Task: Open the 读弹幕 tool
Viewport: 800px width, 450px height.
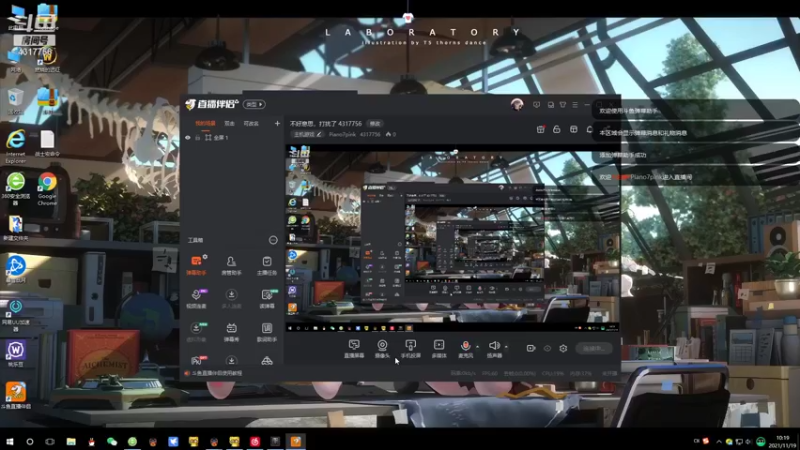Action: (x=267, y=298)
